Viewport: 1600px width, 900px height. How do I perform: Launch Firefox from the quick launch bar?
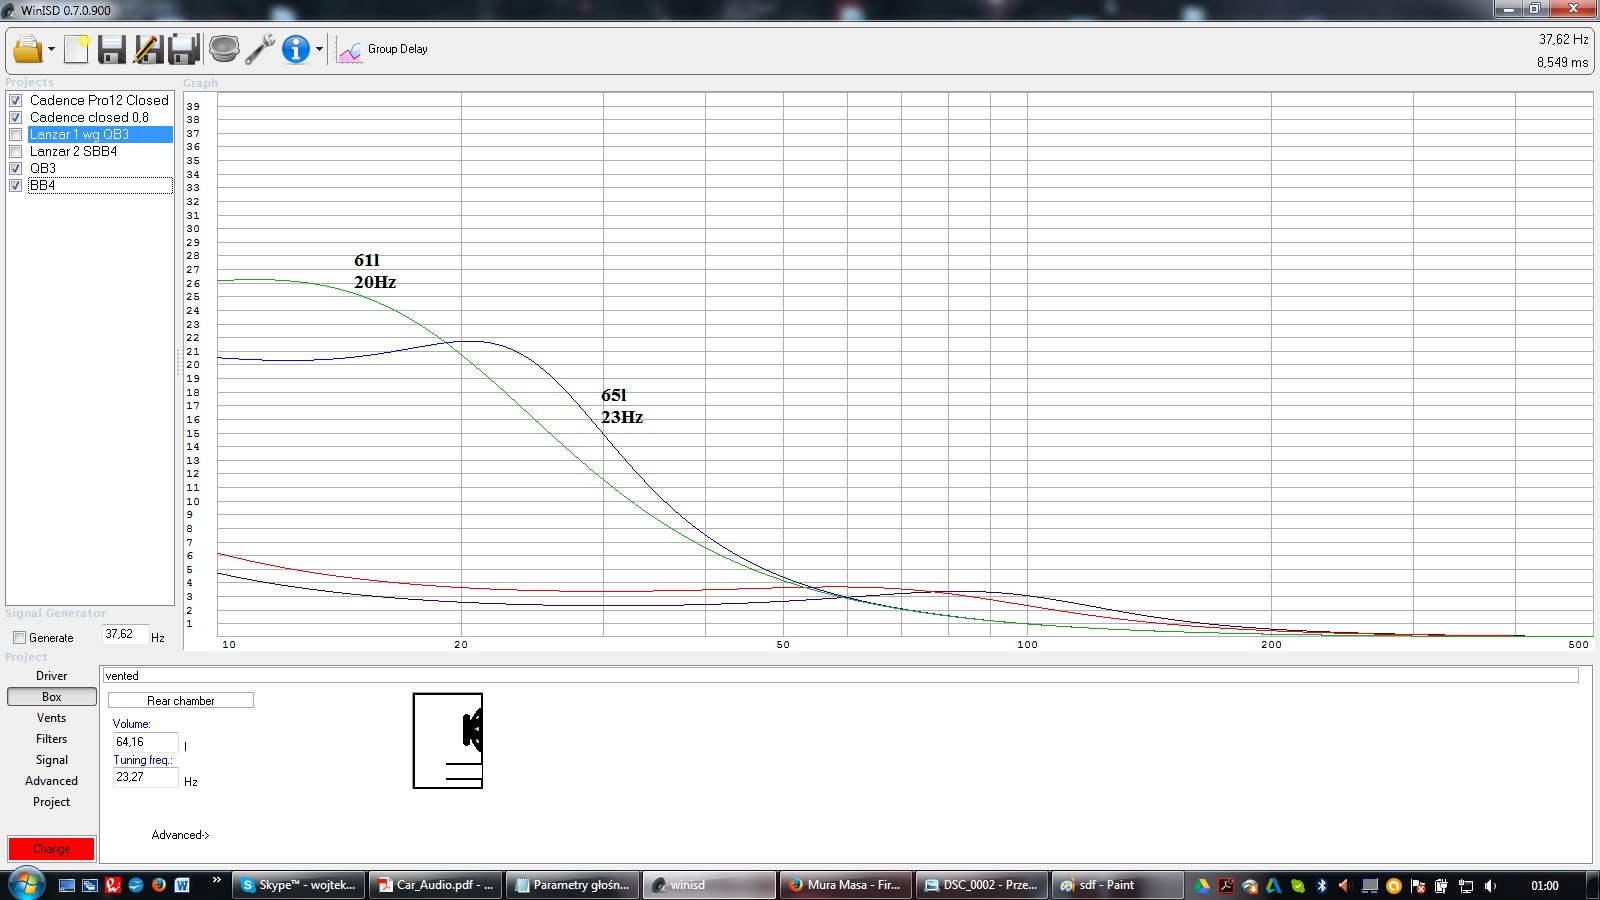coord(159,886)
